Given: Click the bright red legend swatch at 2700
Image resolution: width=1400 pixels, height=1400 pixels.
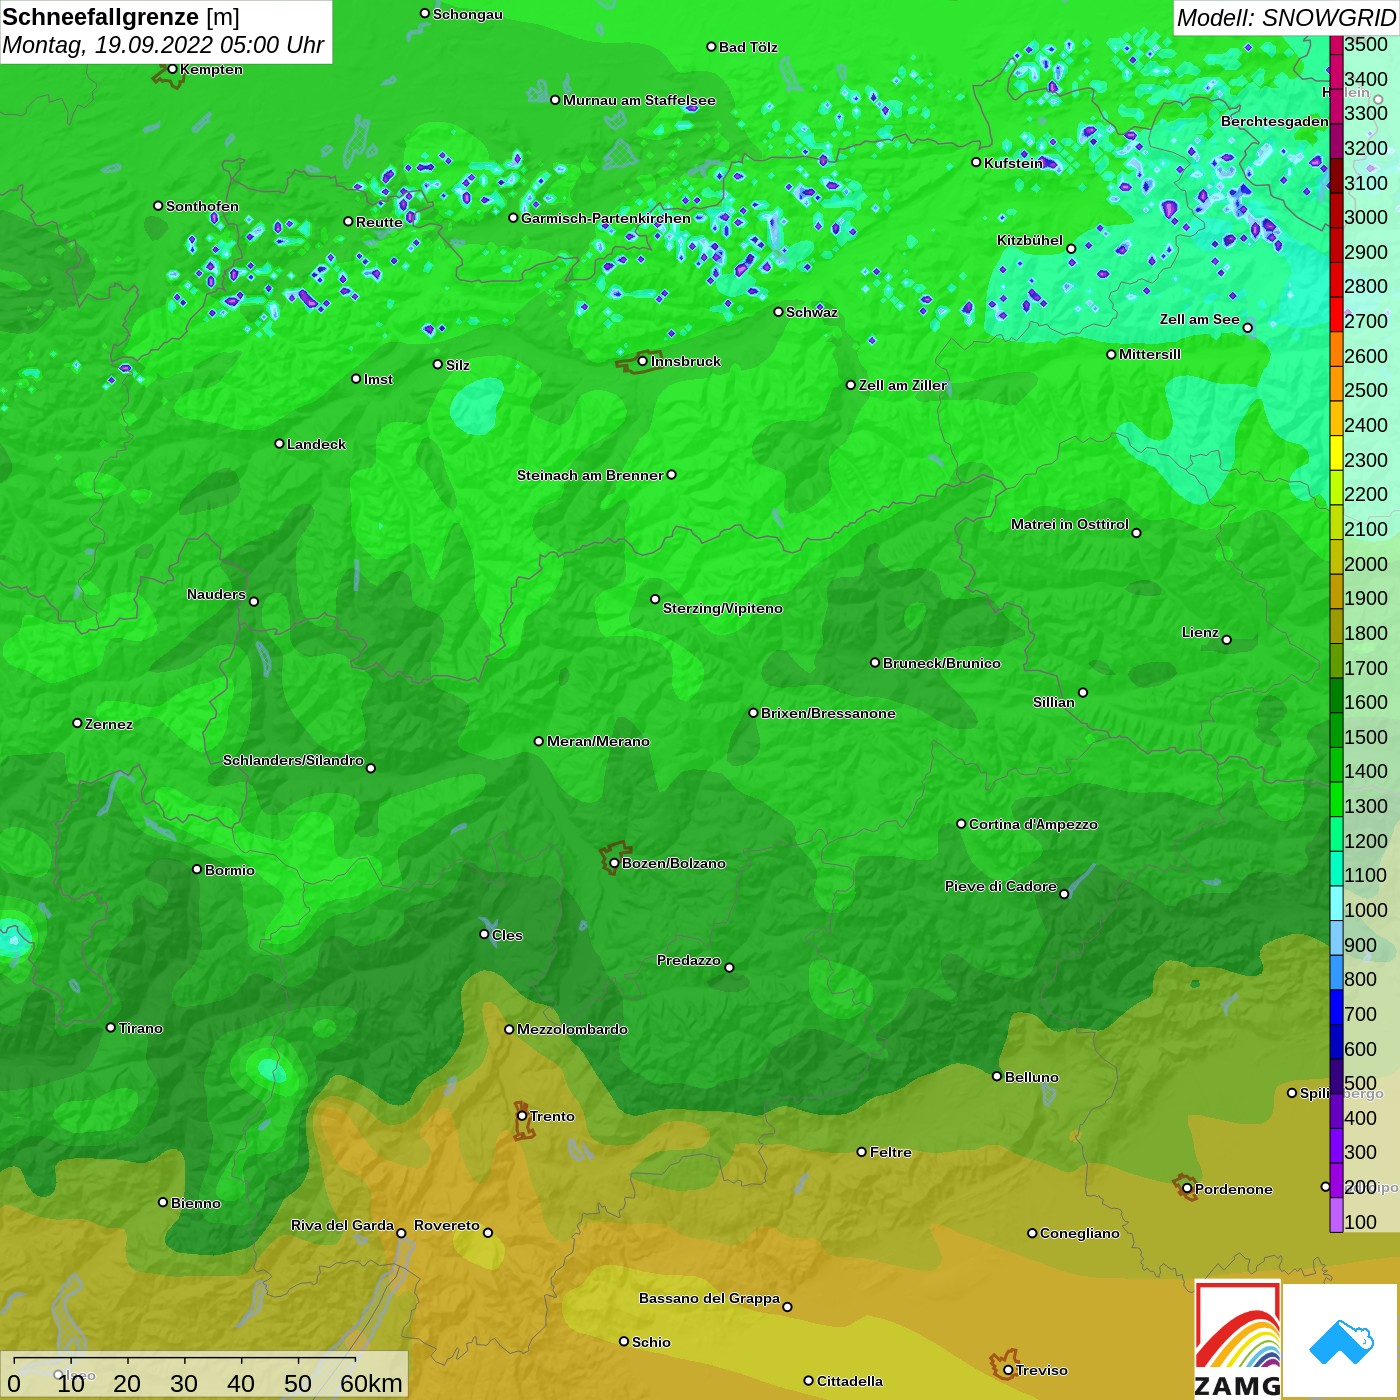Looking at the screenshot, I should tap(1336, 314).
